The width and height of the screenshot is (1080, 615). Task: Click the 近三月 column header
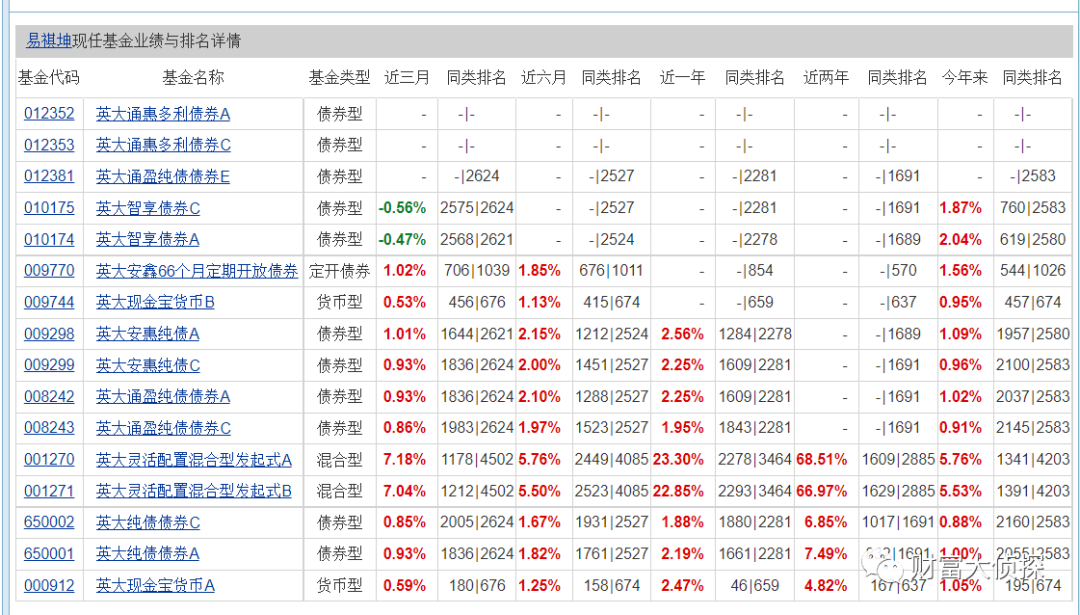click(406, 78)
